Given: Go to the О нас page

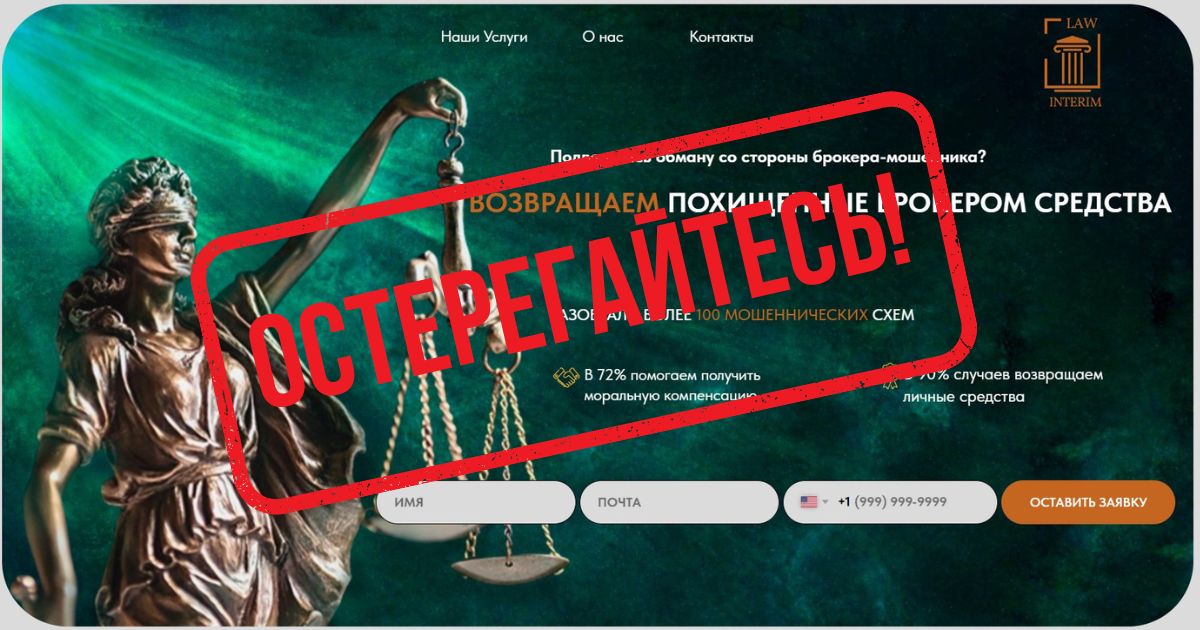Looking at the screenshot, I should pyautogui.click(x=603, y=37).
